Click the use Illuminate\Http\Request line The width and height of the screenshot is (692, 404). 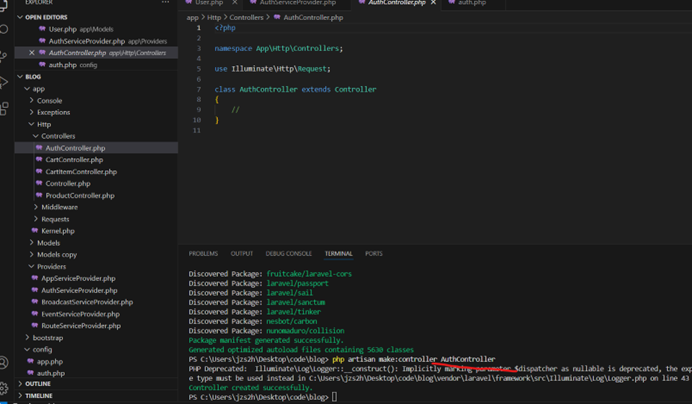pos(272,69)
